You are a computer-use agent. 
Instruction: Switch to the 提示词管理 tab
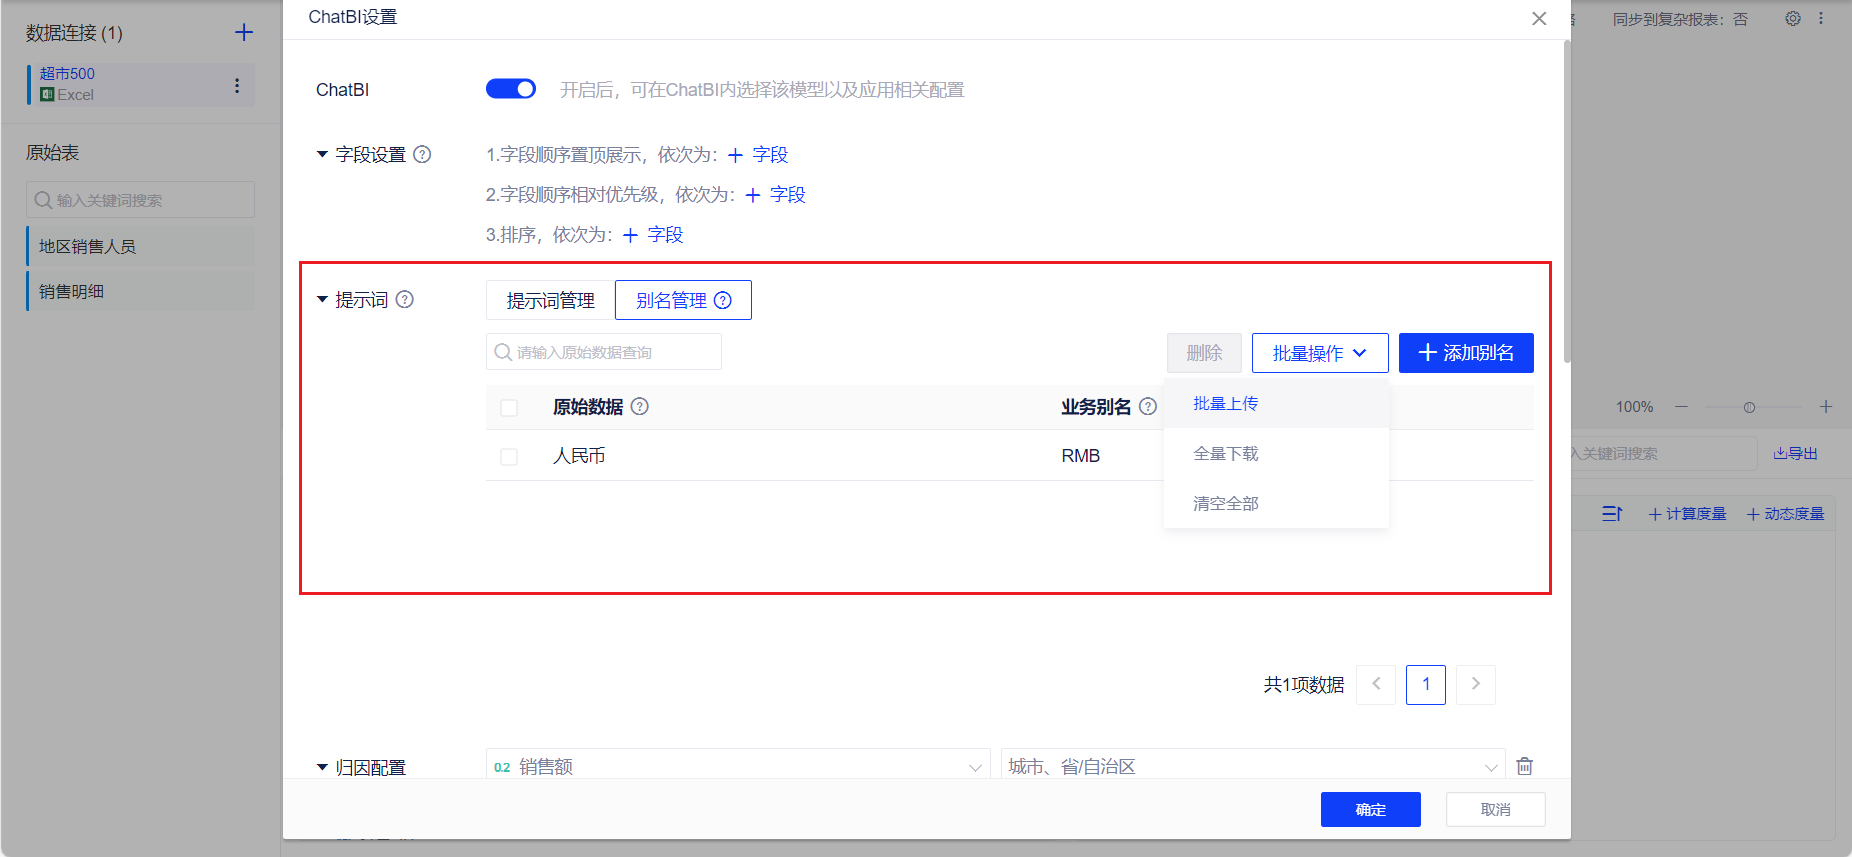pyautogui.click(x=550, y=301)
